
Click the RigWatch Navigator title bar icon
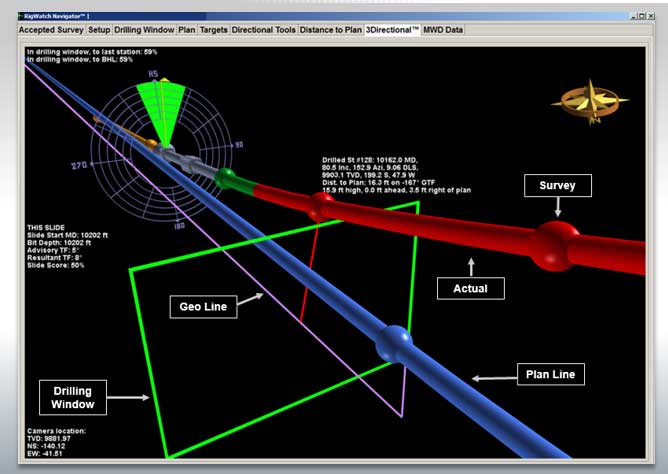(23, 18)
